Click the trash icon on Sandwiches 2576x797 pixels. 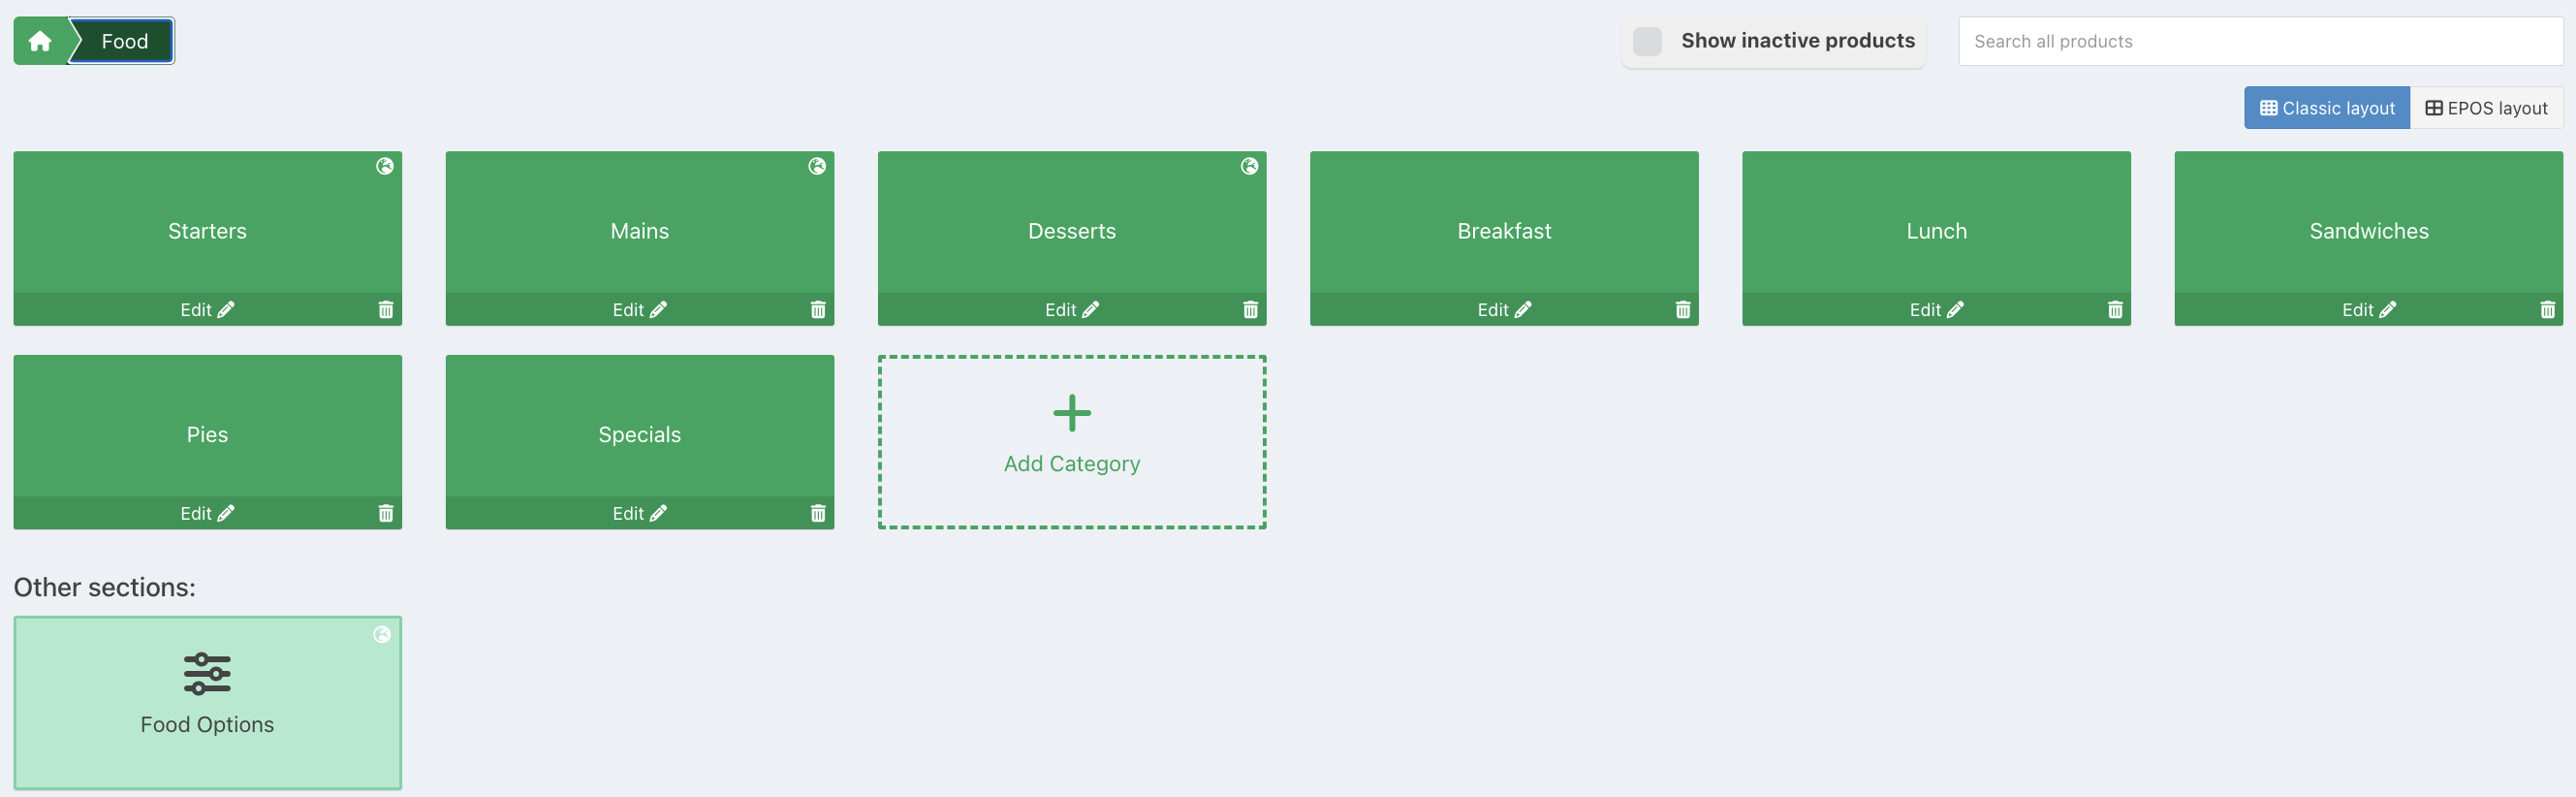click(2548, 310)
